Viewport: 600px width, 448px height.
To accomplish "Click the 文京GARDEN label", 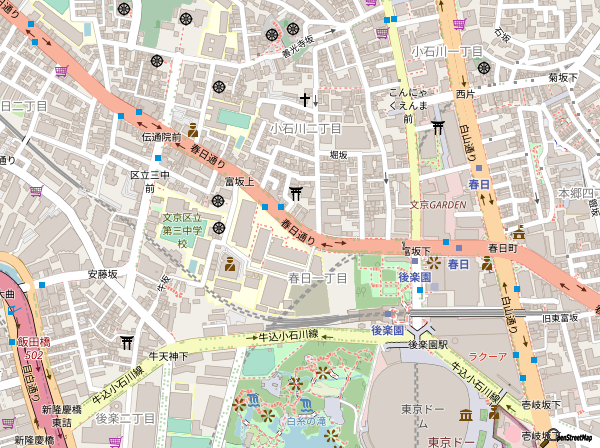I will tap(439, 205).
